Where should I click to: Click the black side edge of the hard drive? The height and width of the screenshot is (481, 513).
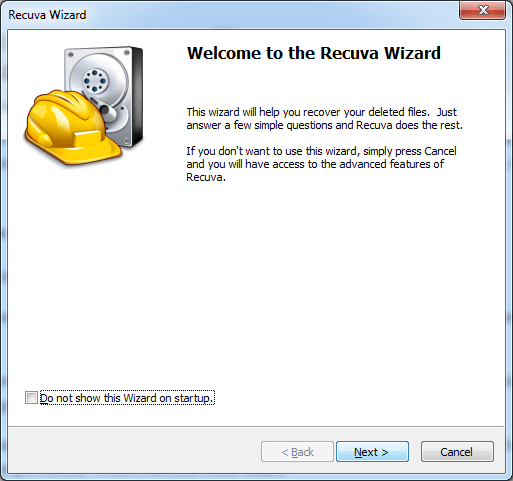138,97
